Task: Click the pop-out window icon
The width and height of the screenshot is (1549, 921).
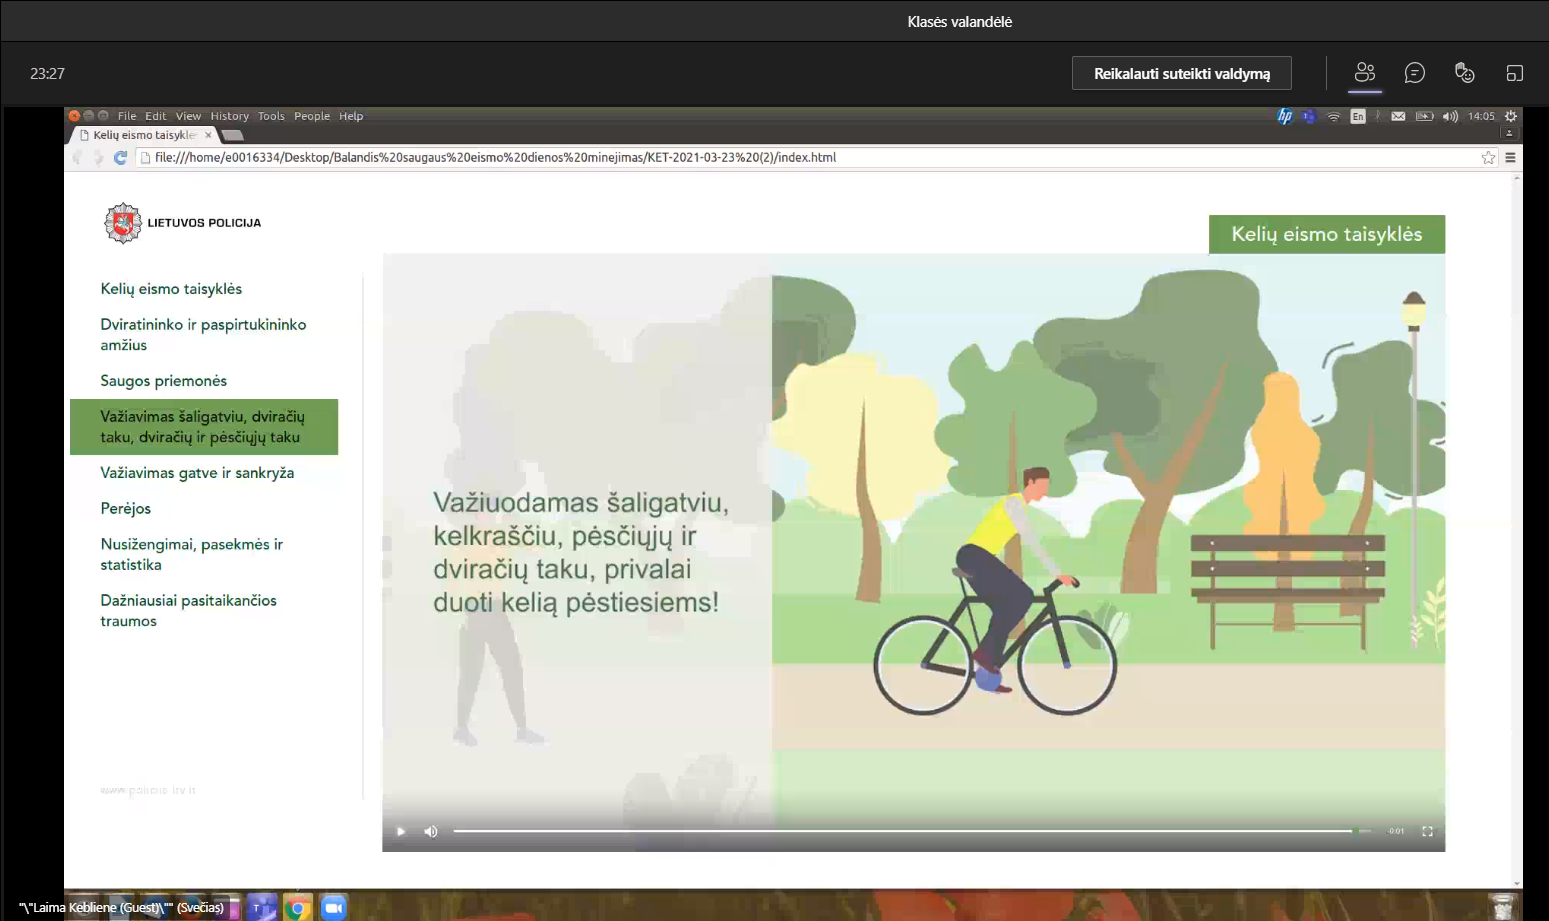Action: click(x=1514, y=73)
